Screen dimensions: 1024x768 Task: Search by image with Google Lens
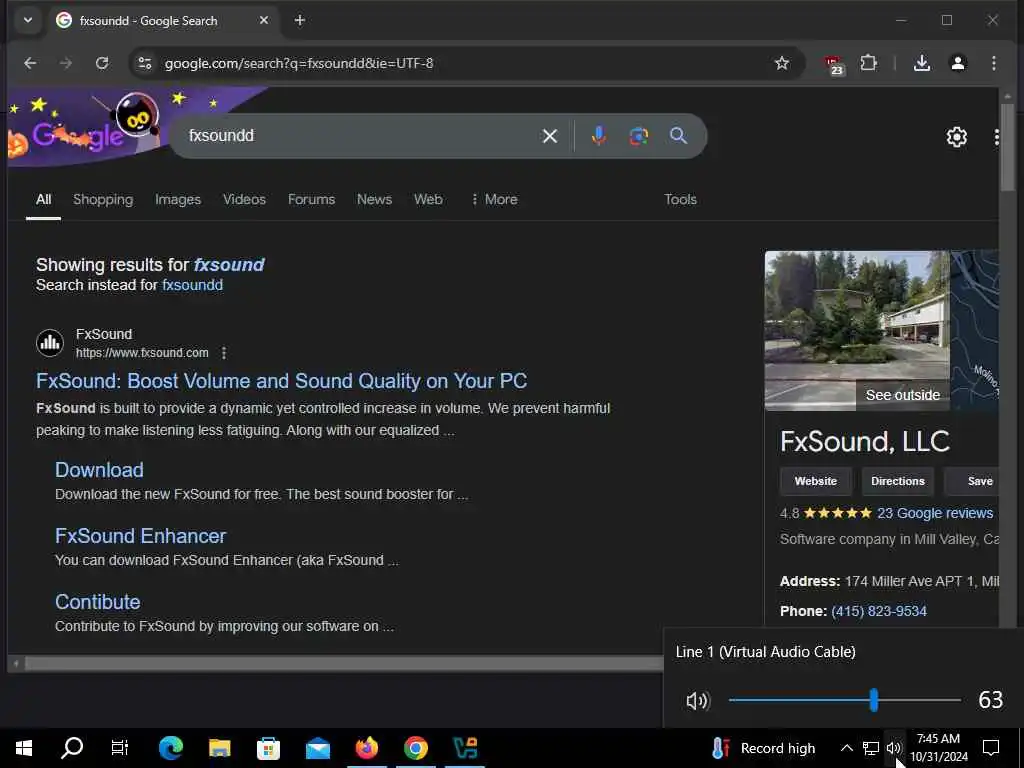point(639,136)
